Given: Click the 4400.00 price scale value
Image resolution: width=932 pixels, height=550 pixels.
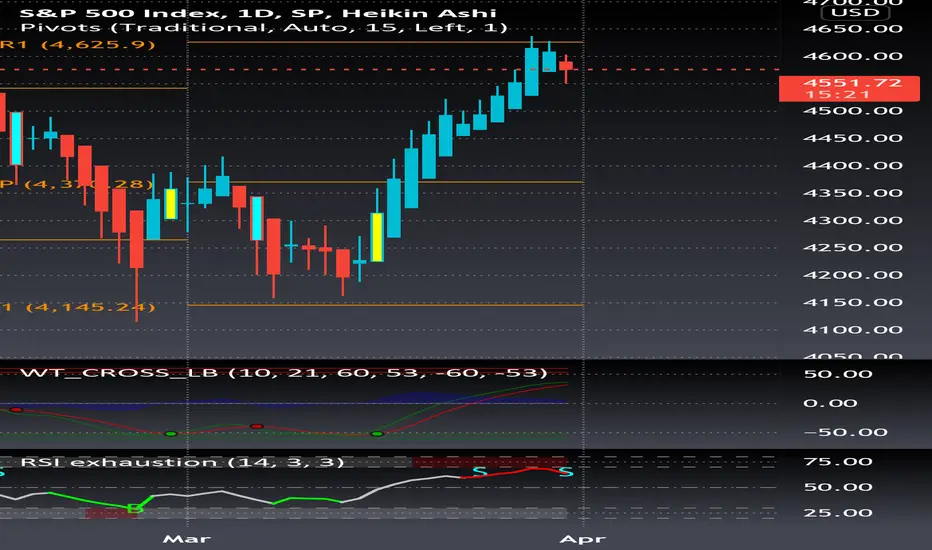Looking at the screenshot, I should click(852, 165).
